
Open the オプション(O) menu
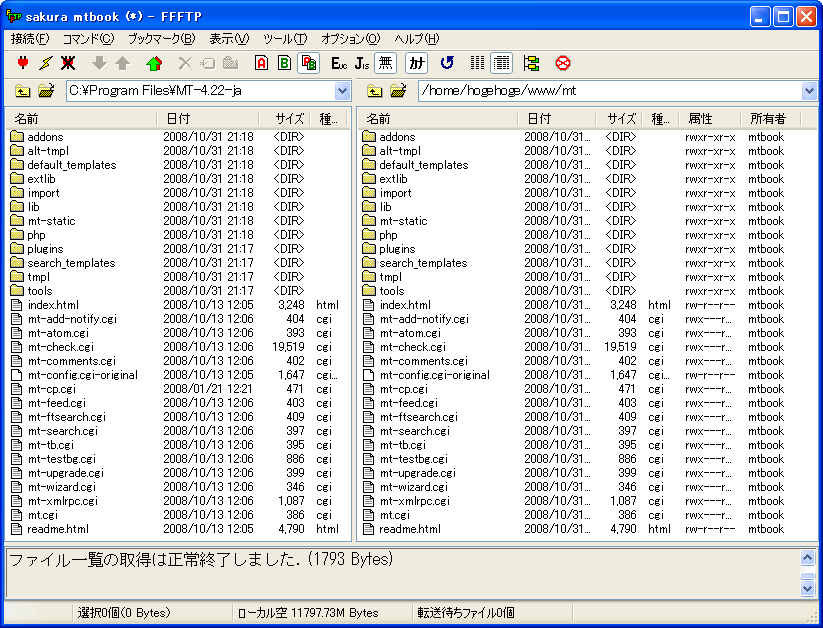[x=351, y=38]
